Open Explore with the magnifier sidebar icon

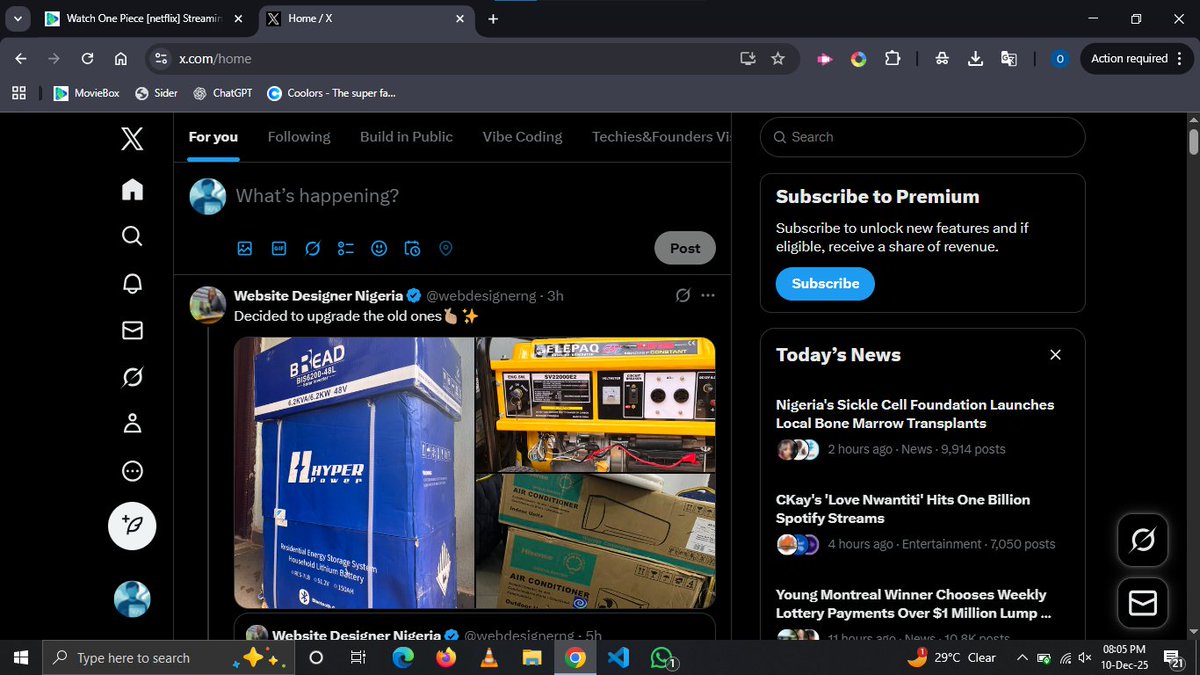[132, 236]
